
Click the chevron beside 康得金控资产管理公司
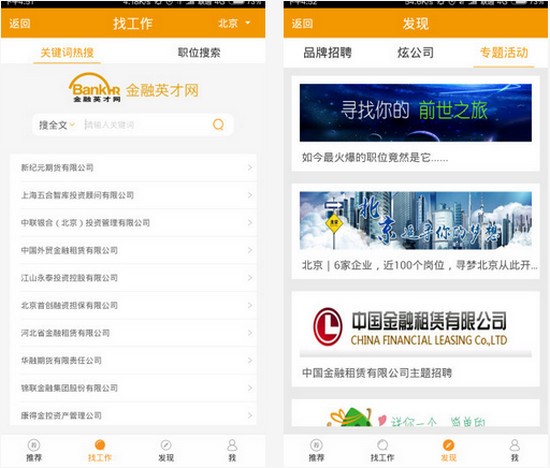[250, 415]
